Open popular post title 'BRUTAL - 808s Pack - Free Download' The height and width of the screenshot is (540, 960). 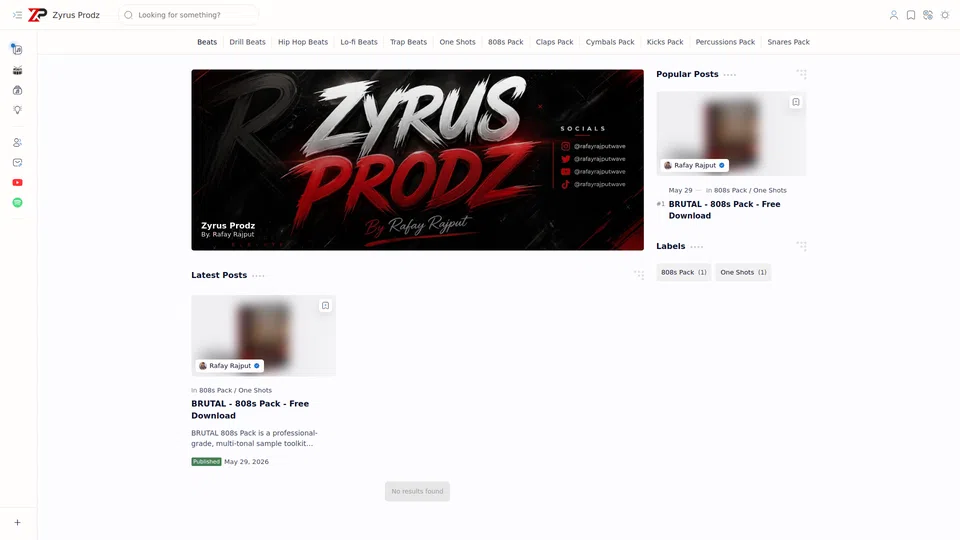click(724, 210)
